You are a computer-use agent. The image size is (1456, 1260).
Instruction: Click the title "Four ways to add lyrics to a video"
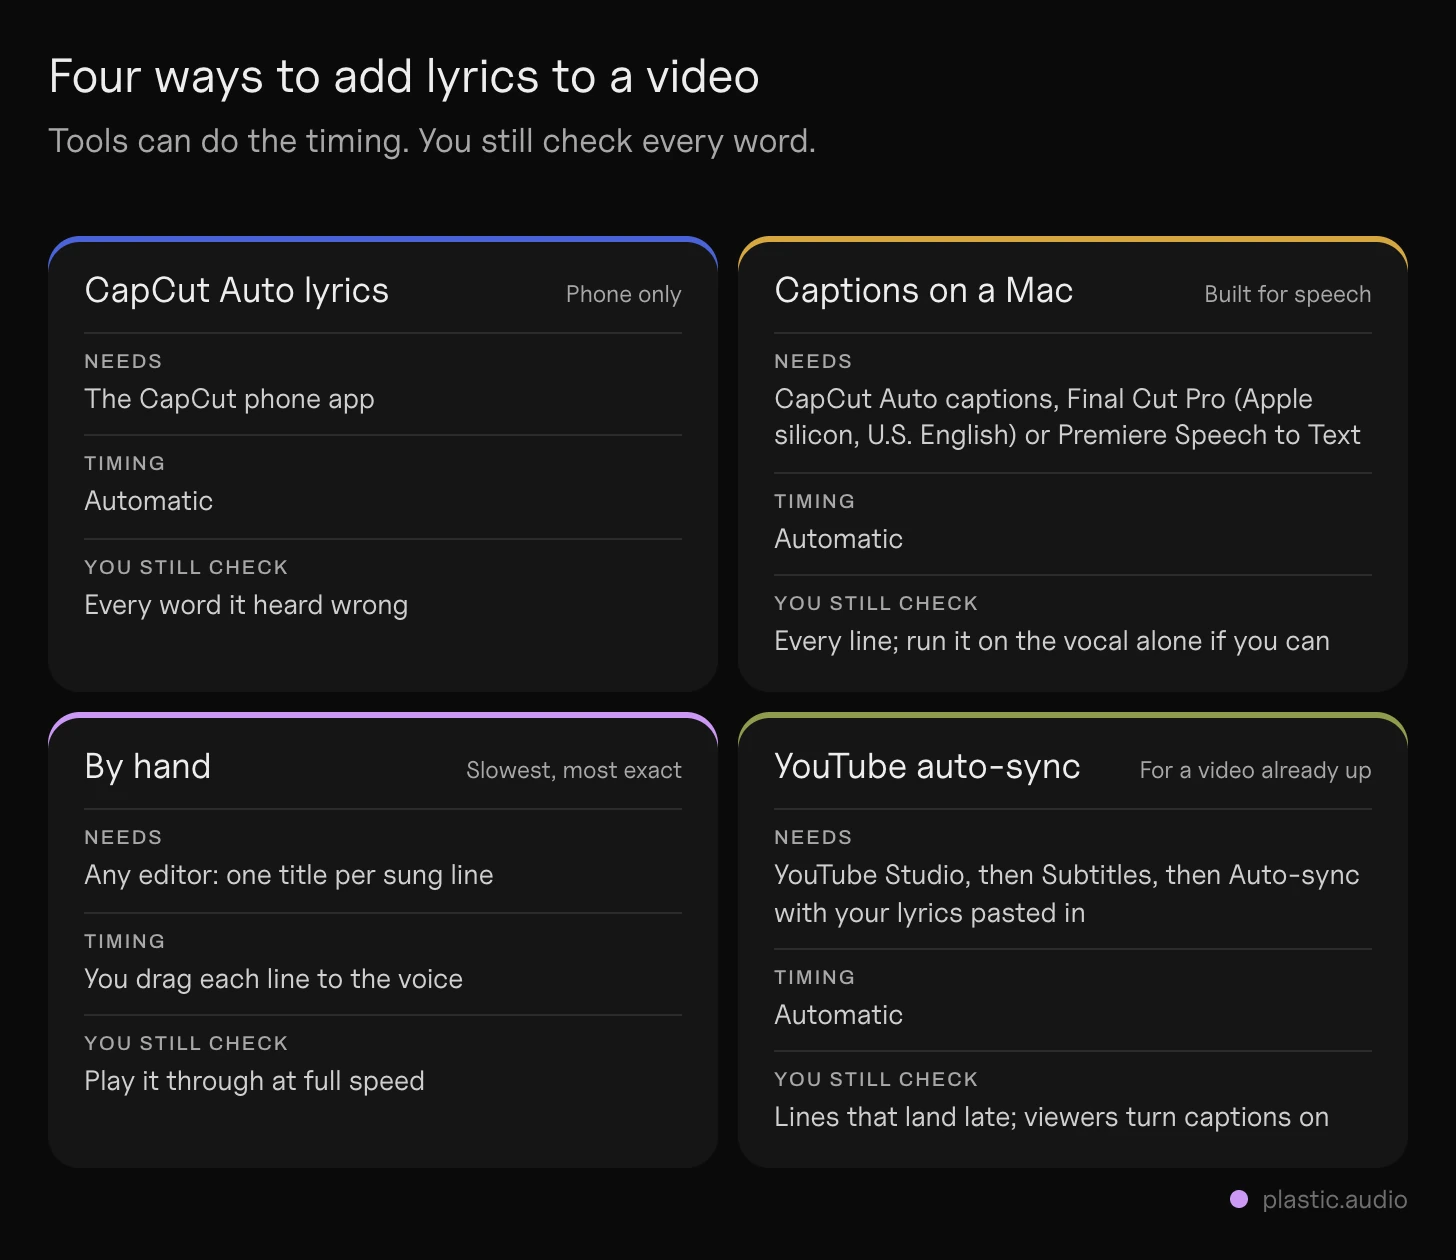[404, 77]
